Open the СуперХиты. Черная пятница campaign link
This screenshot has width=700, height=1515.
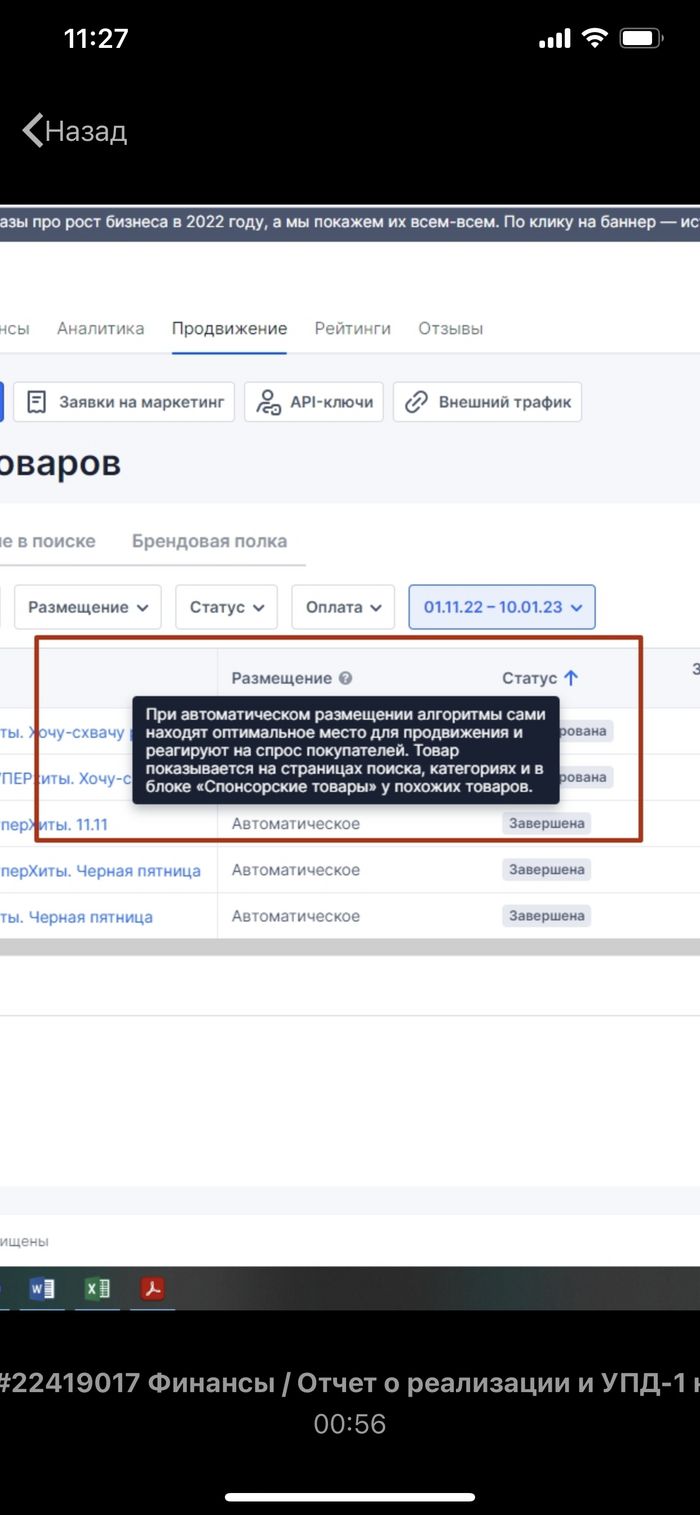click(x=100, y=870)
